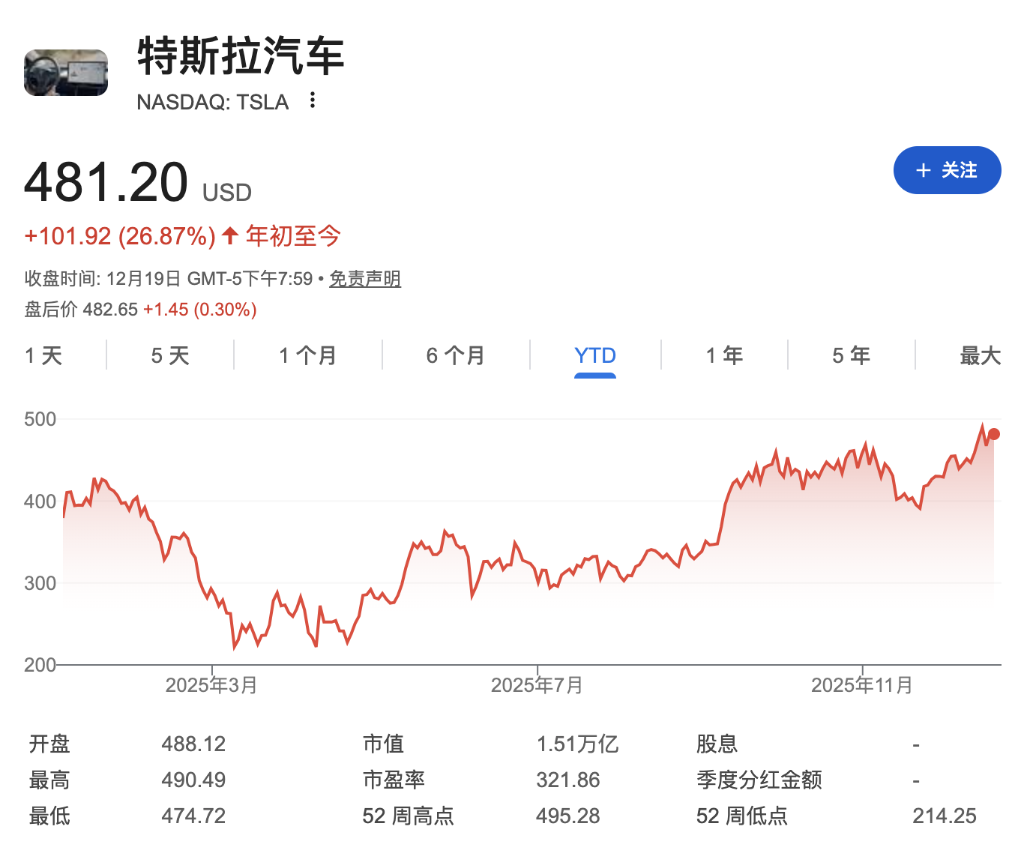Click the Tesla company logo image
The height and width of the screenshot is (851, 1024).
point(65,72)
